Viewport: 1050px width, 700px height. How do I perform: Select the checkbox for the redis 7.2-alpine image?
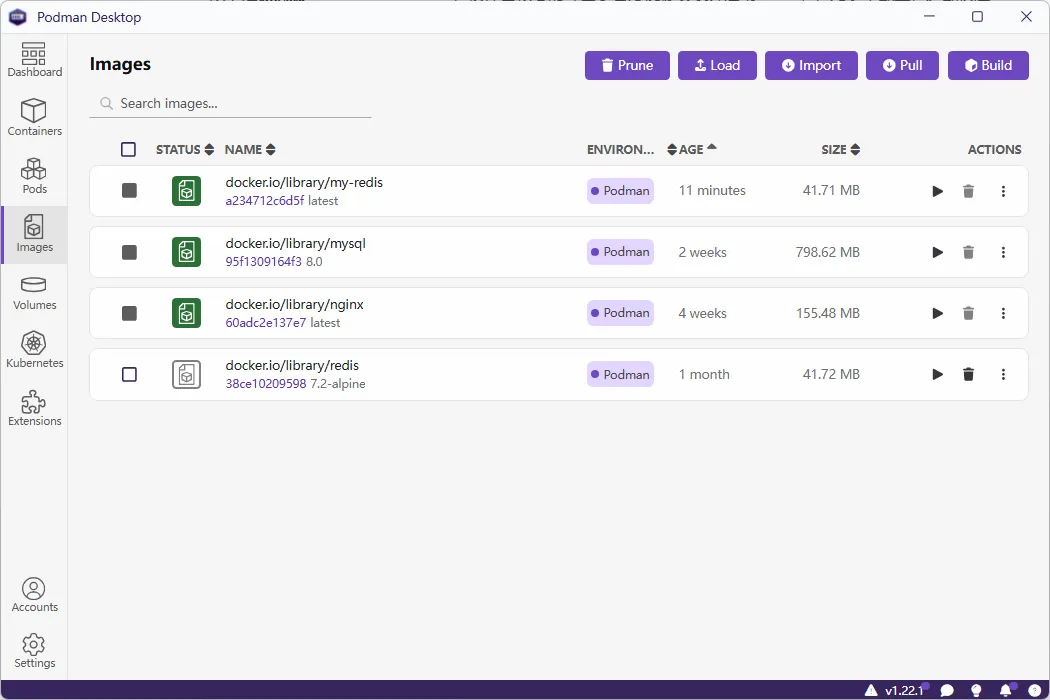click(x=128, y=374)
